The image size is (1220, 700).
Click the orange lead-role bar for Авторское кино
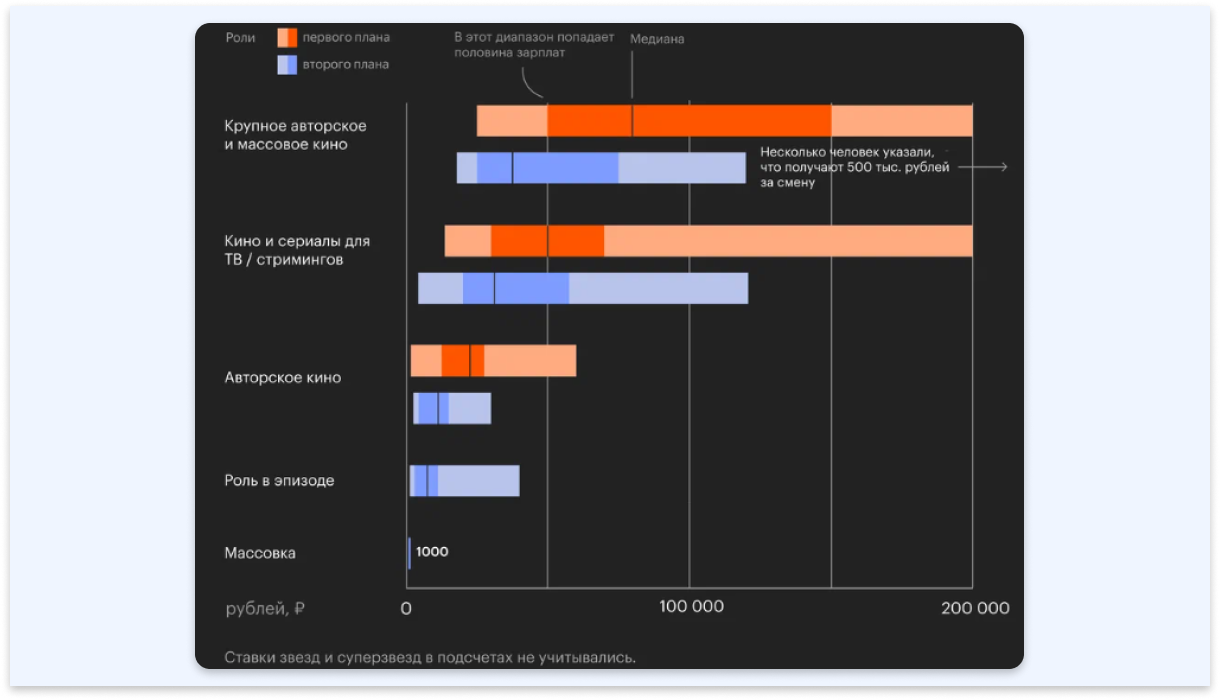coord(493,361)
